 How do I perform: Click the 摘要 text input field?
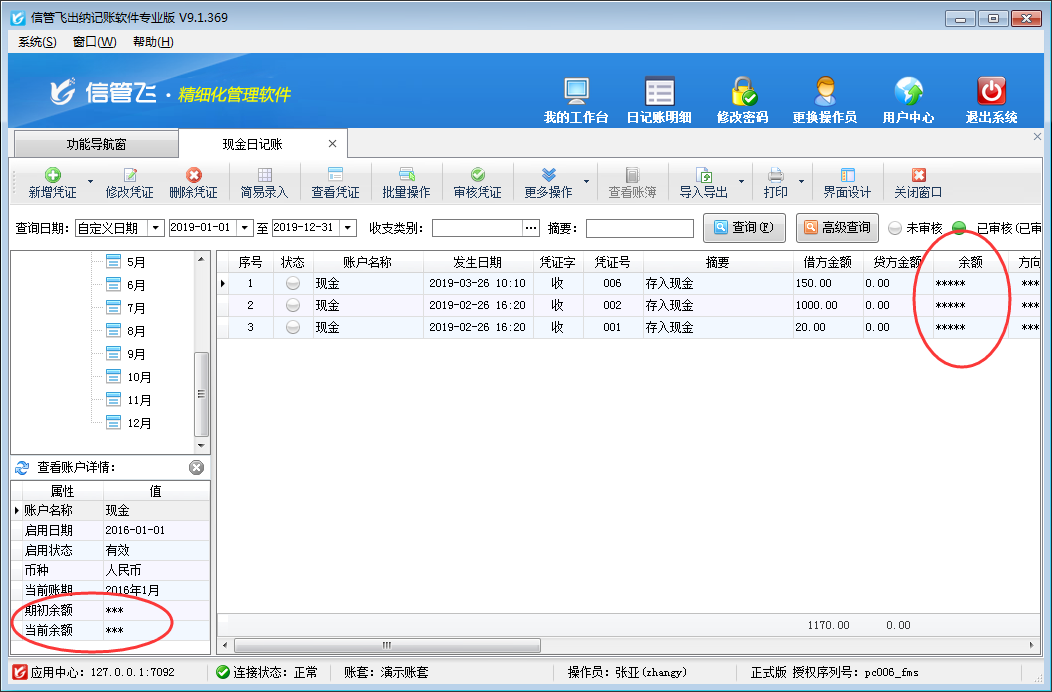pos(639,229)
